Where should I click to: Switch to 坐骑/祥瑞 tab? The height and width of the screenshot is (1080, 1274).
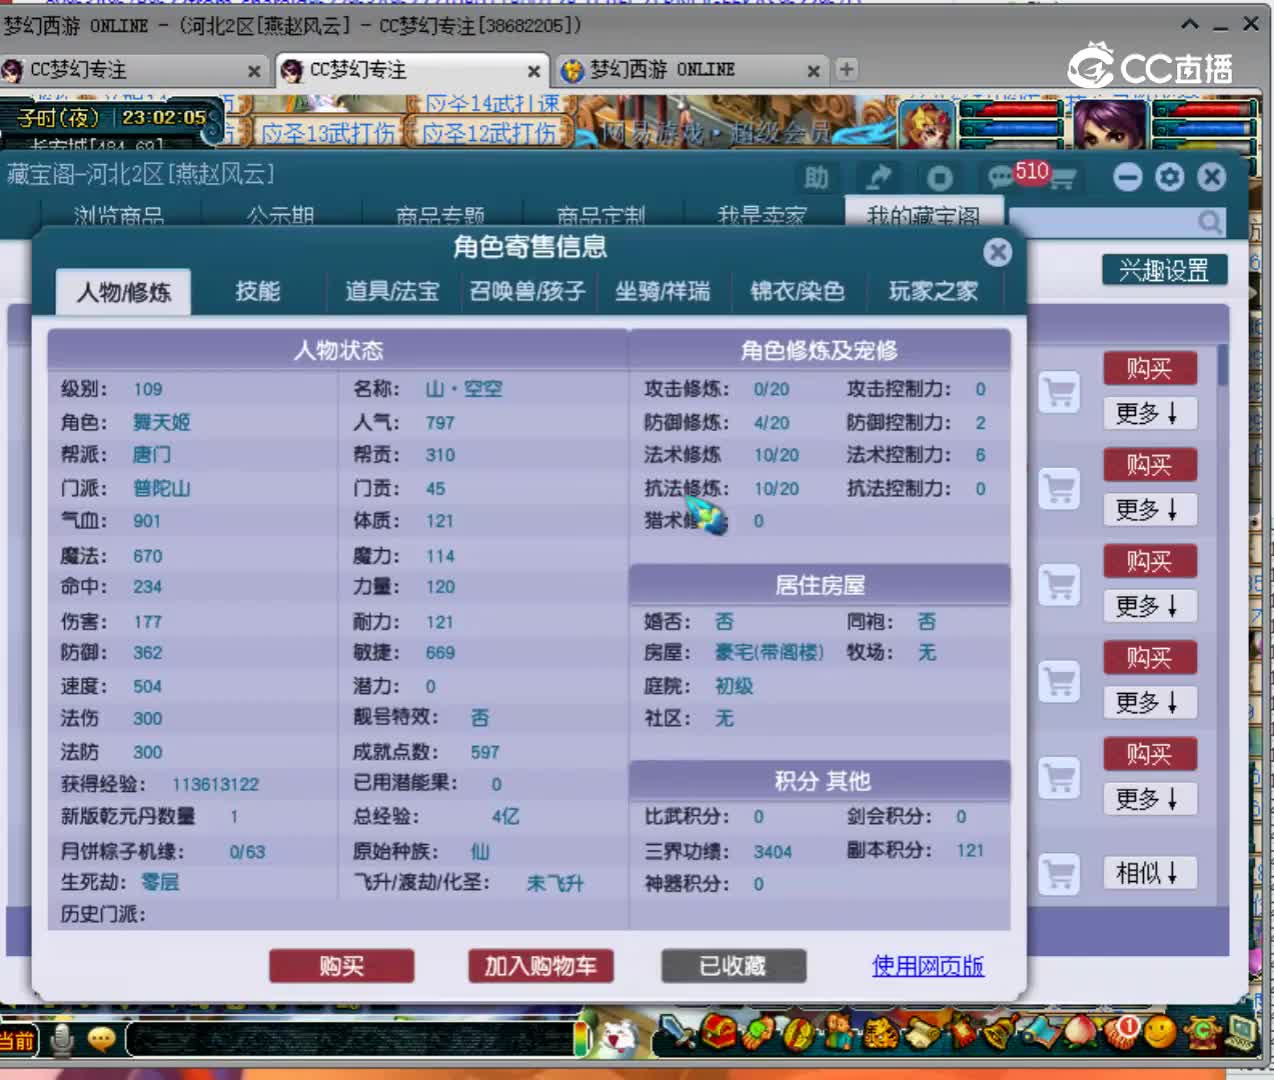tap(662, 291)
